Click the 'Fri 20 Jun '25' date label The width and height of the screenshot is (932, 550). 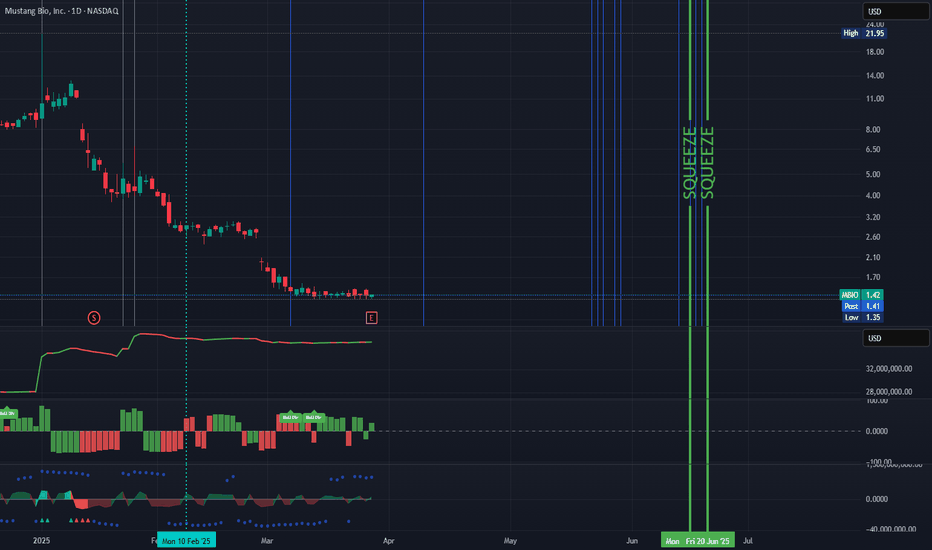point(707,540)
